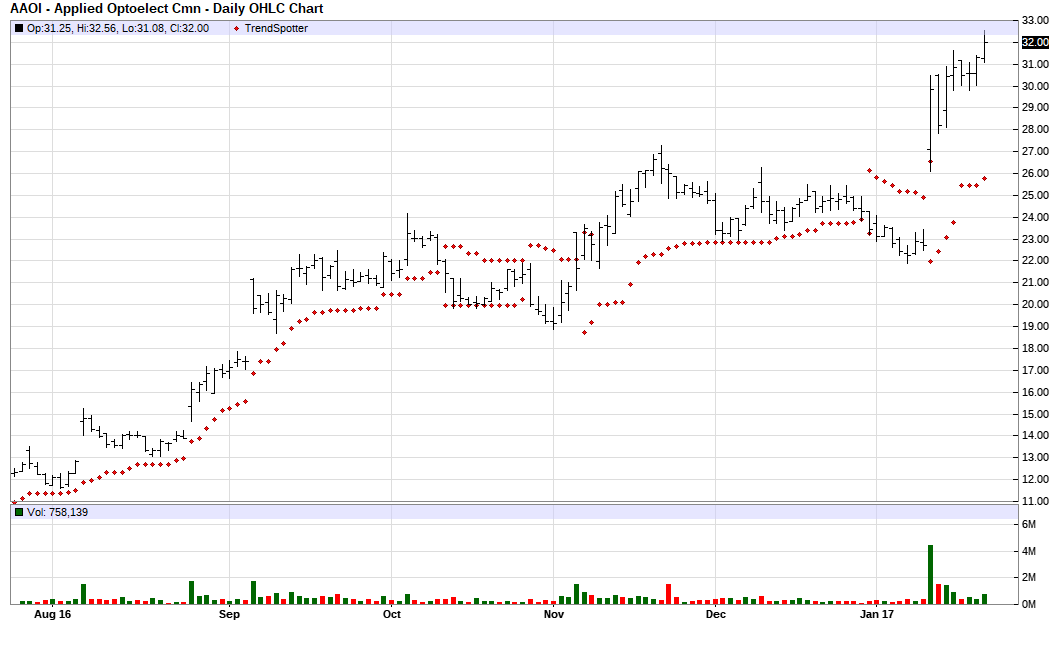
Task: Click the 'Jan 17' date axis label
Action: coord(877,615)
